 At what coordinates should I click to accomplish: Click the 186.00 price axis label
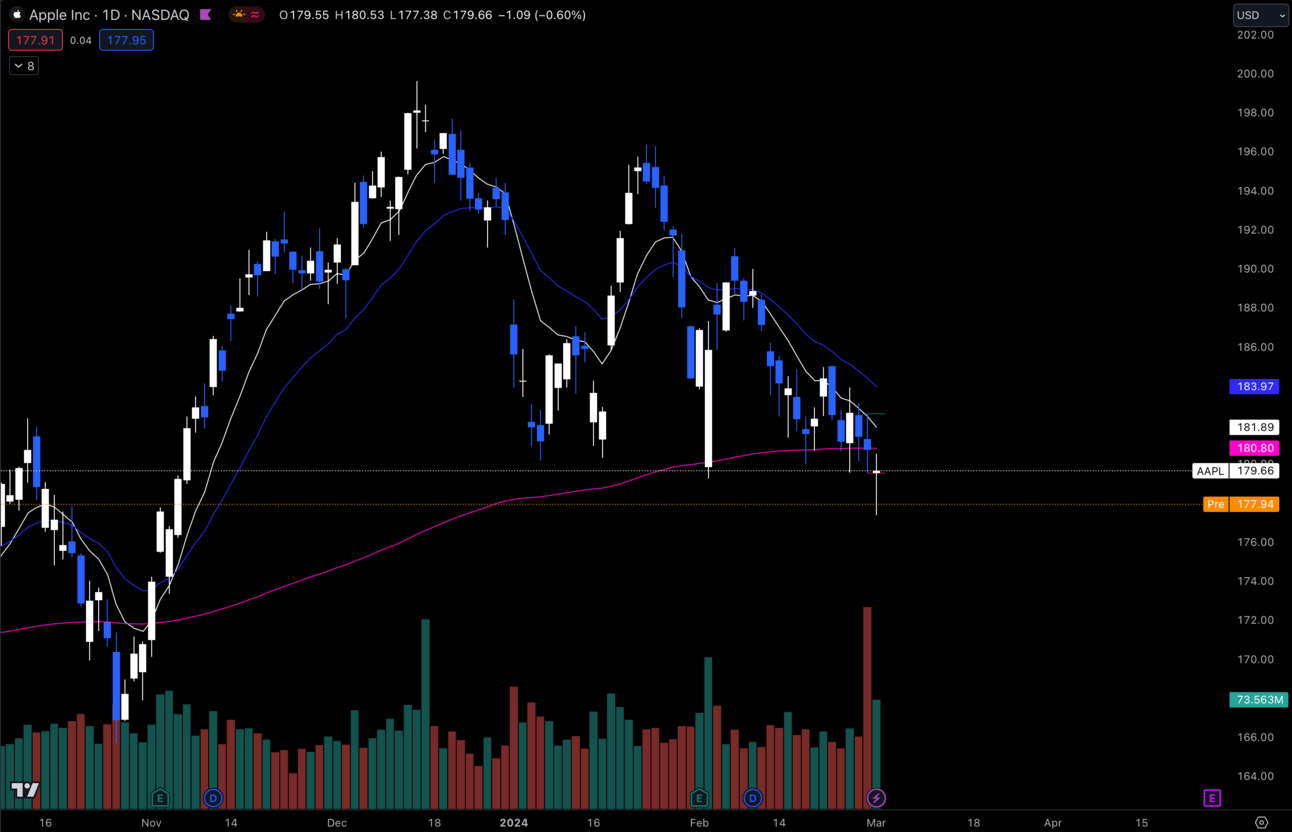[x=1255, y=347]
